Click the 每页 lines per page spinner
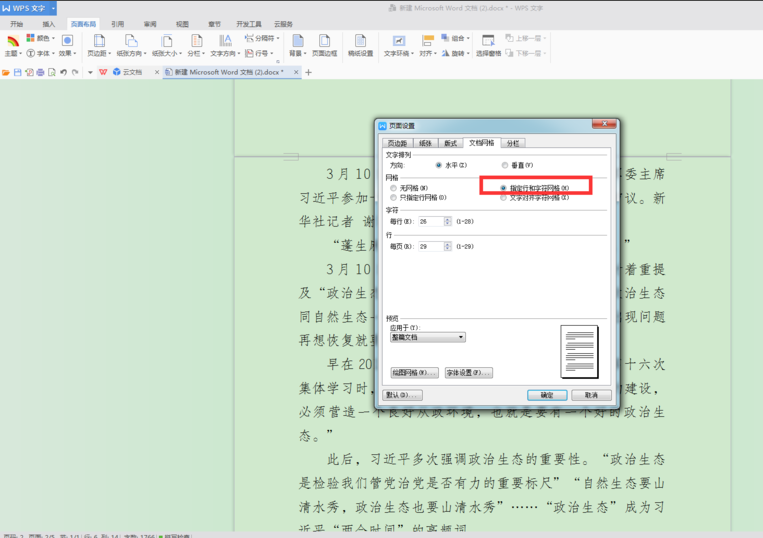The width and height of the screenshot is (763, 538). (x=449, y=246)
